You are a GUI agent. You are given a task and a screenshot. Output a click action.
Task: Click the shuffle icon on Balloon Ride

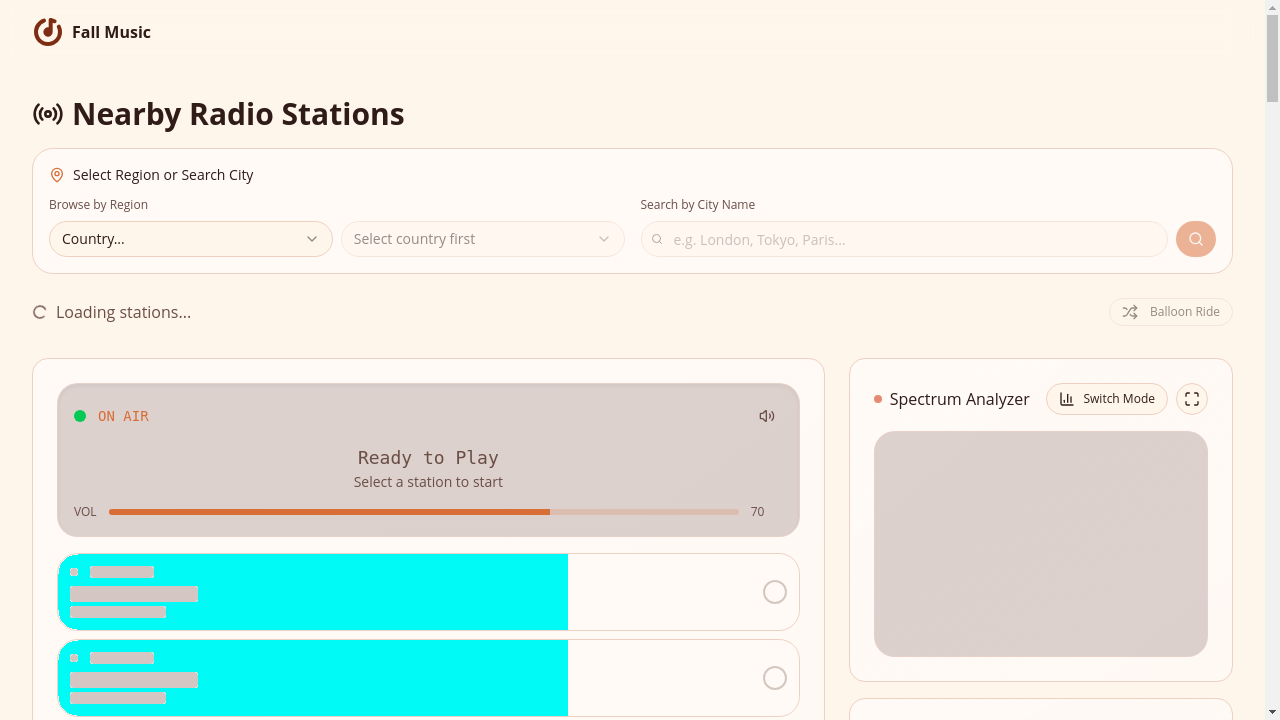click(1130, 312)
